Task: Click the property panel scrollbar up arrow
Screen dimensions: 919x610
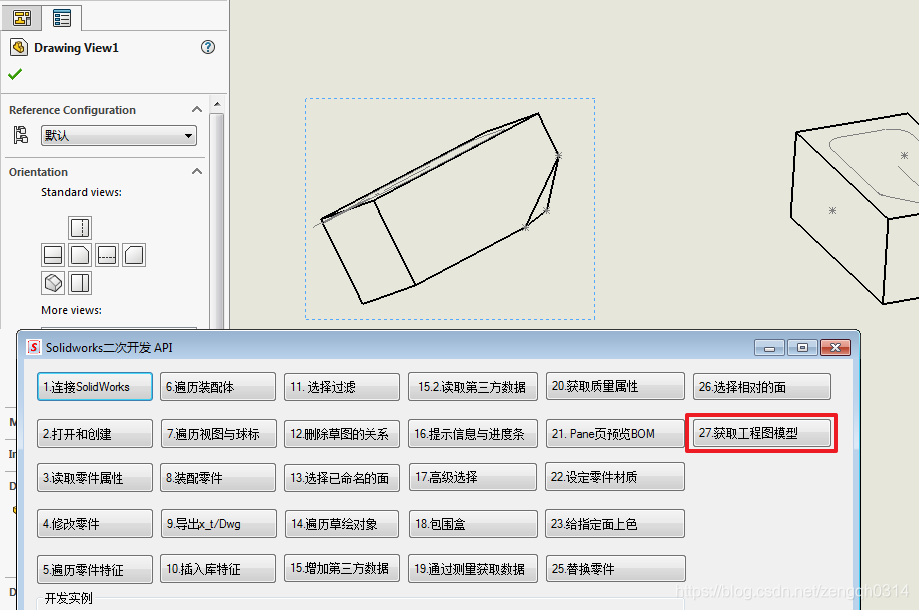Action: click(217, 104)
